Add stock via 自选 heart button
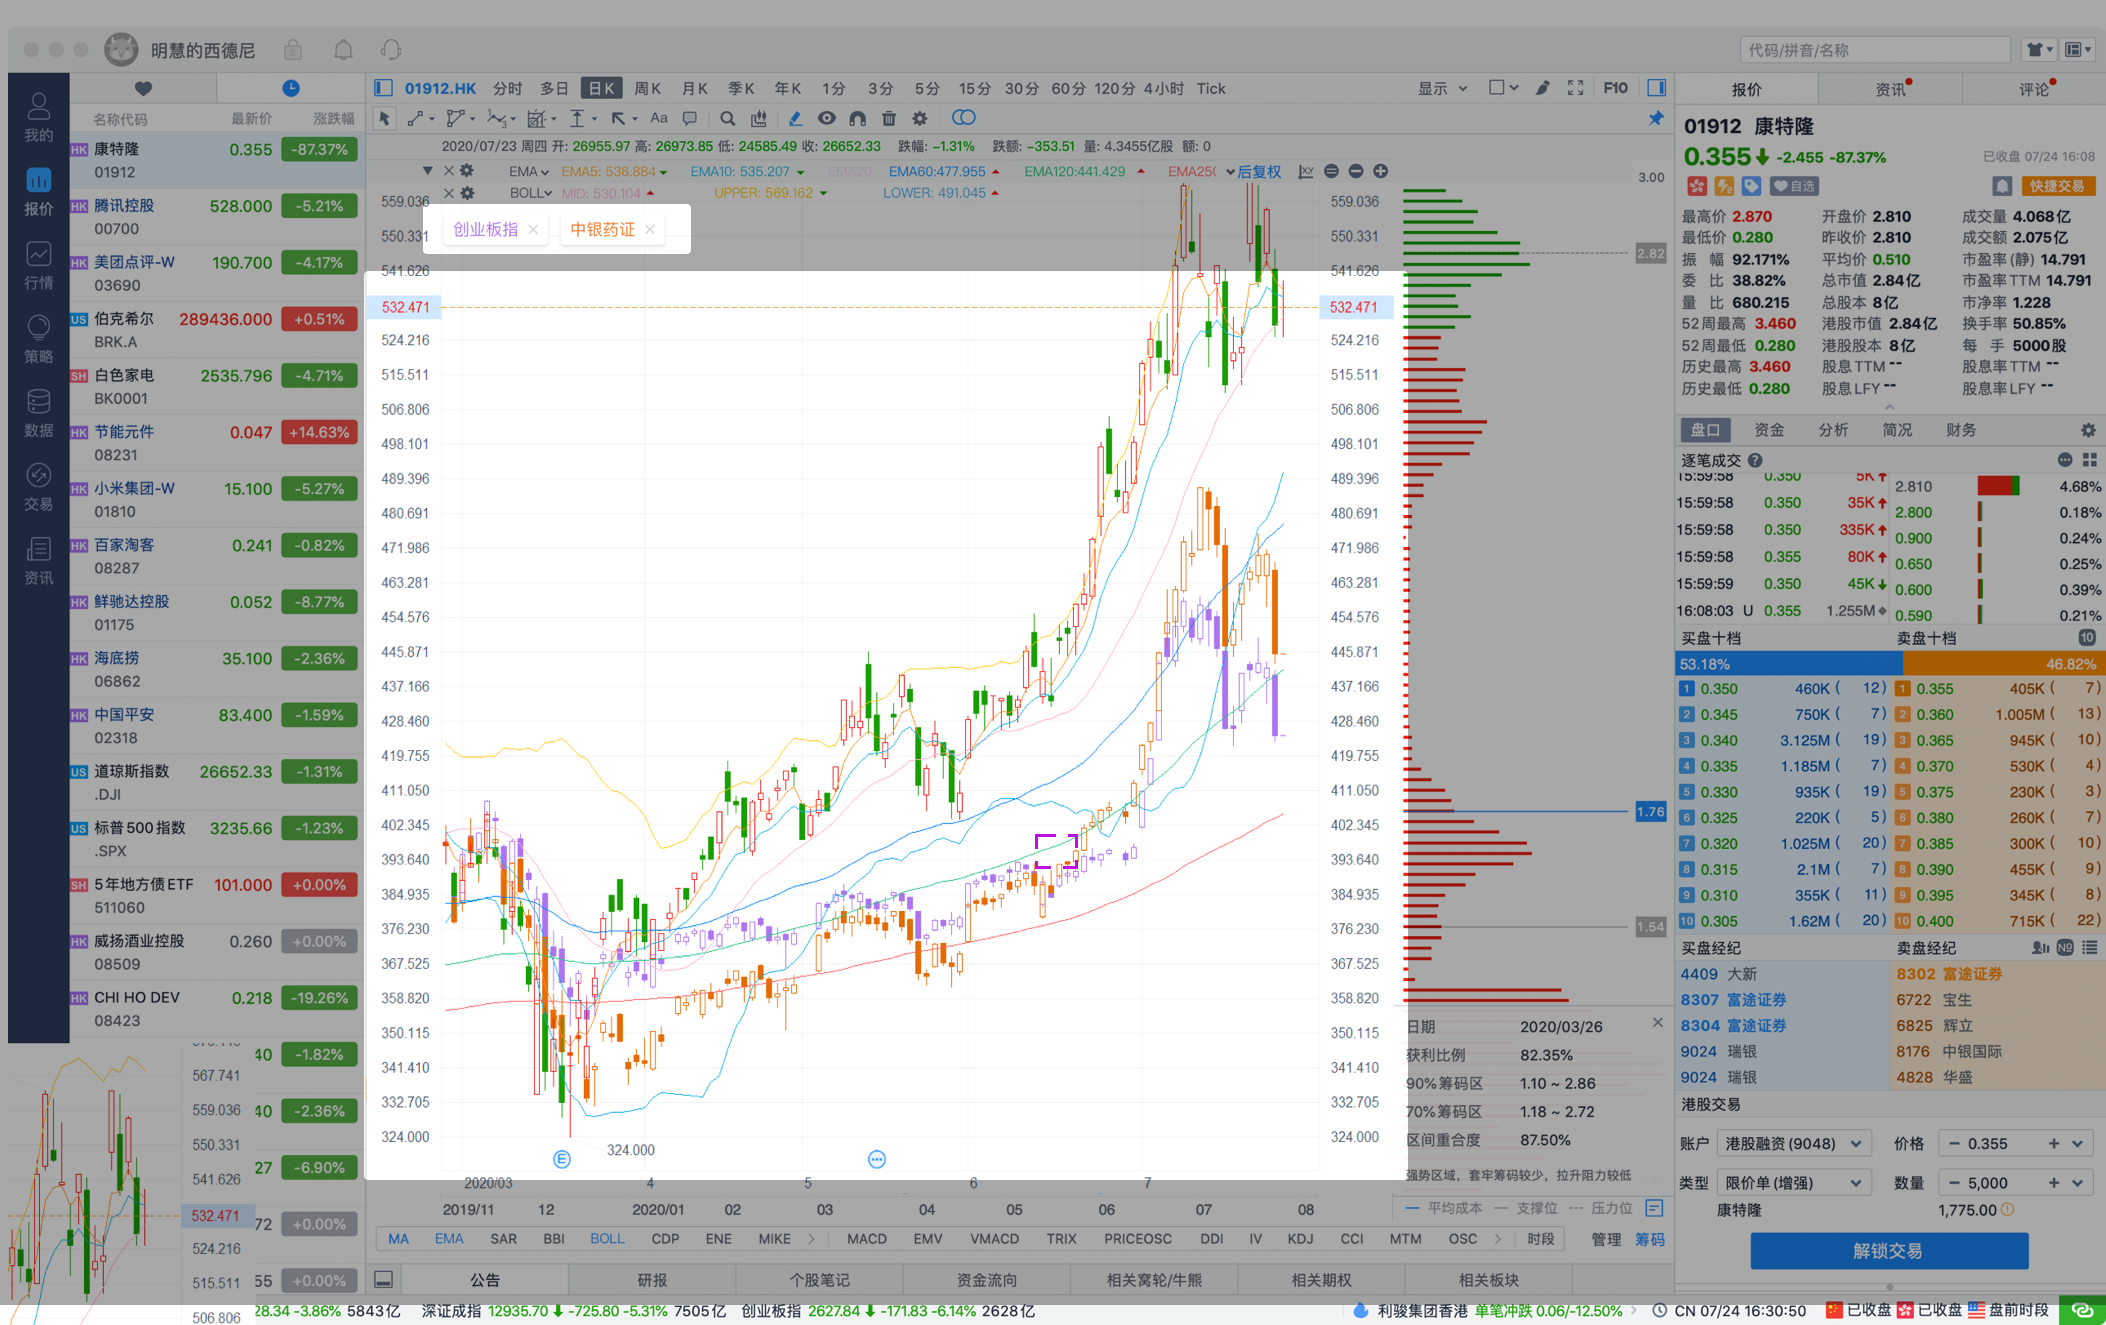This screenshot has height=1325, width=2106. [x=1795, y=186]
